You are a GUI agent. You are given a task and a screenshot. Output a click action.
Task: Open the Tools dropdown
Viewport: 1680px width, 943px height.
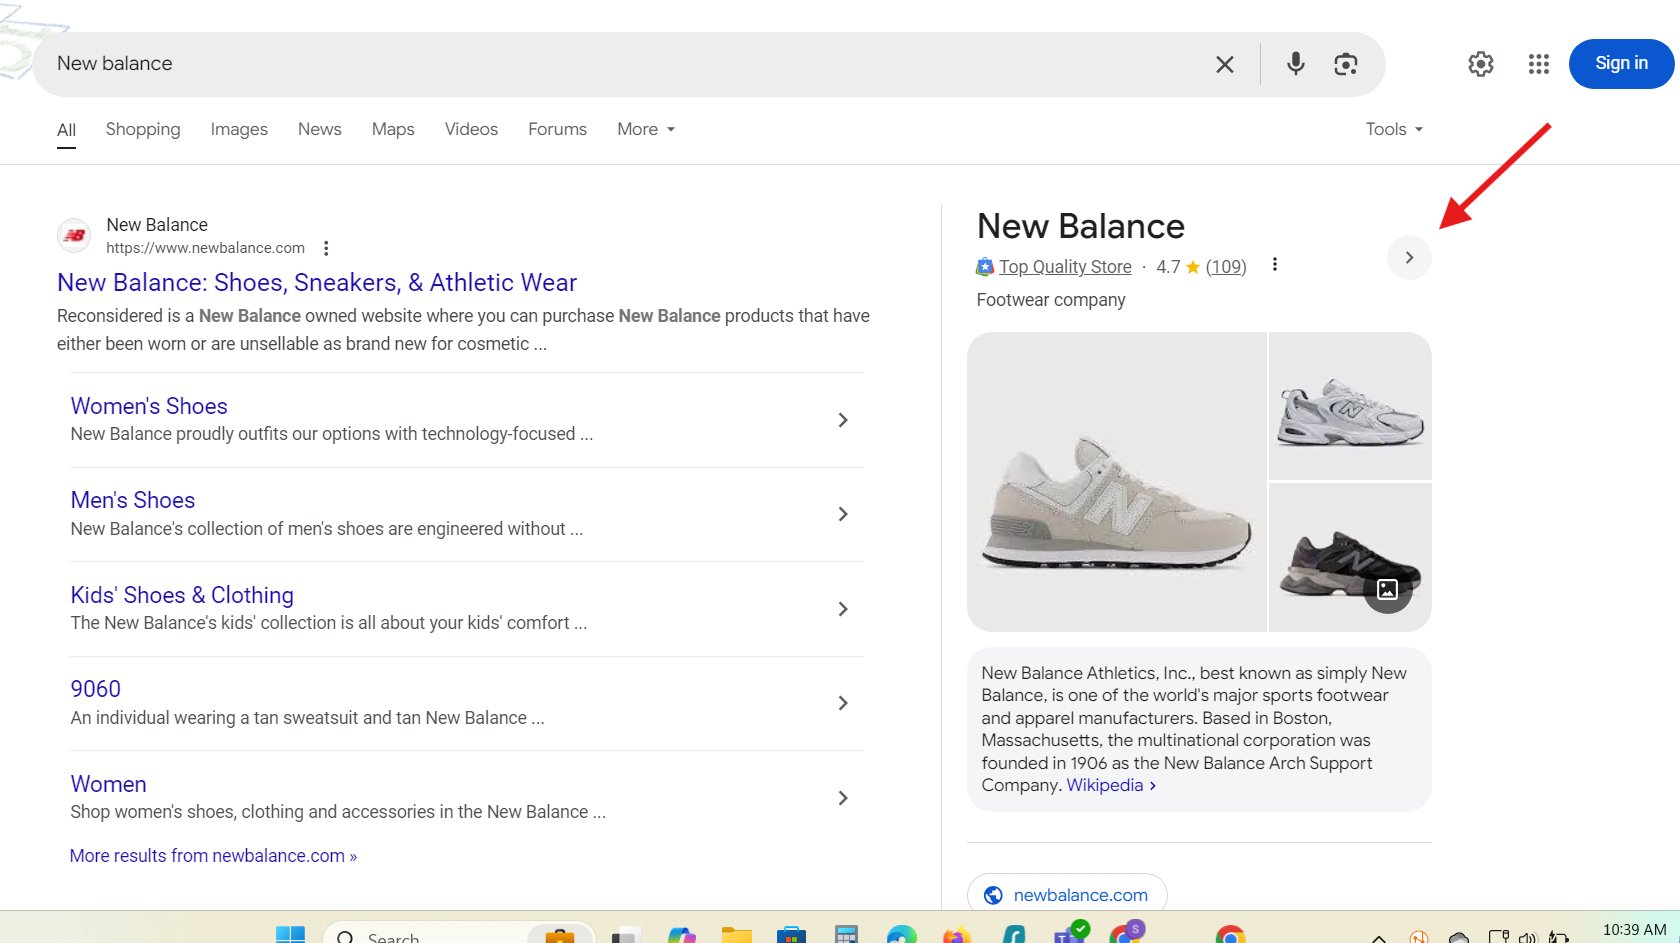[x=1392, y=129]
